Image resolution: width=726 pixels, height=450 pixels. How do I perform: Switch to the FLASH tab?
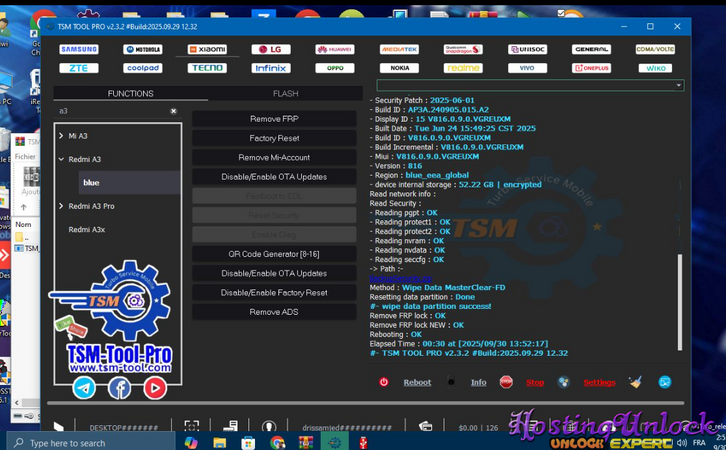pyautogui.click(x=286, y=94)
